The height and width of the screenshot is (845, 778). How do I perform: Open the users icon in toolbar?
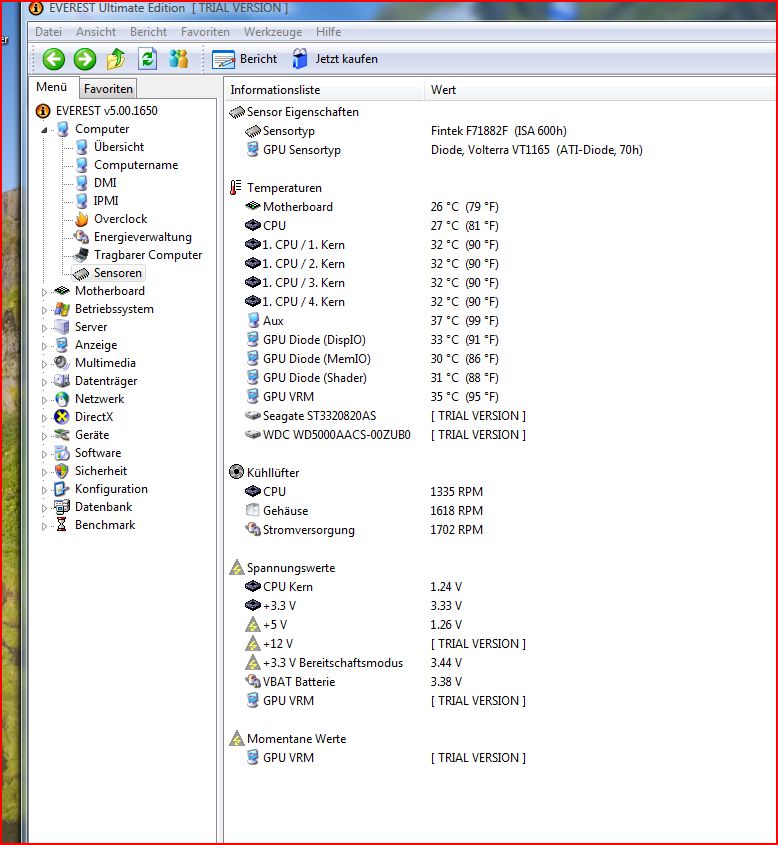click(x=178, y=59)
